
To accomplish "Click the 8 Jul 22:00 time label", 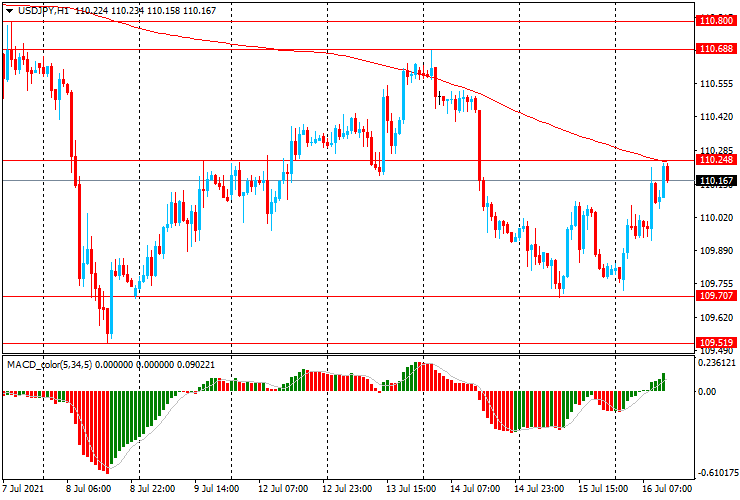I will (x=152, y=488).
